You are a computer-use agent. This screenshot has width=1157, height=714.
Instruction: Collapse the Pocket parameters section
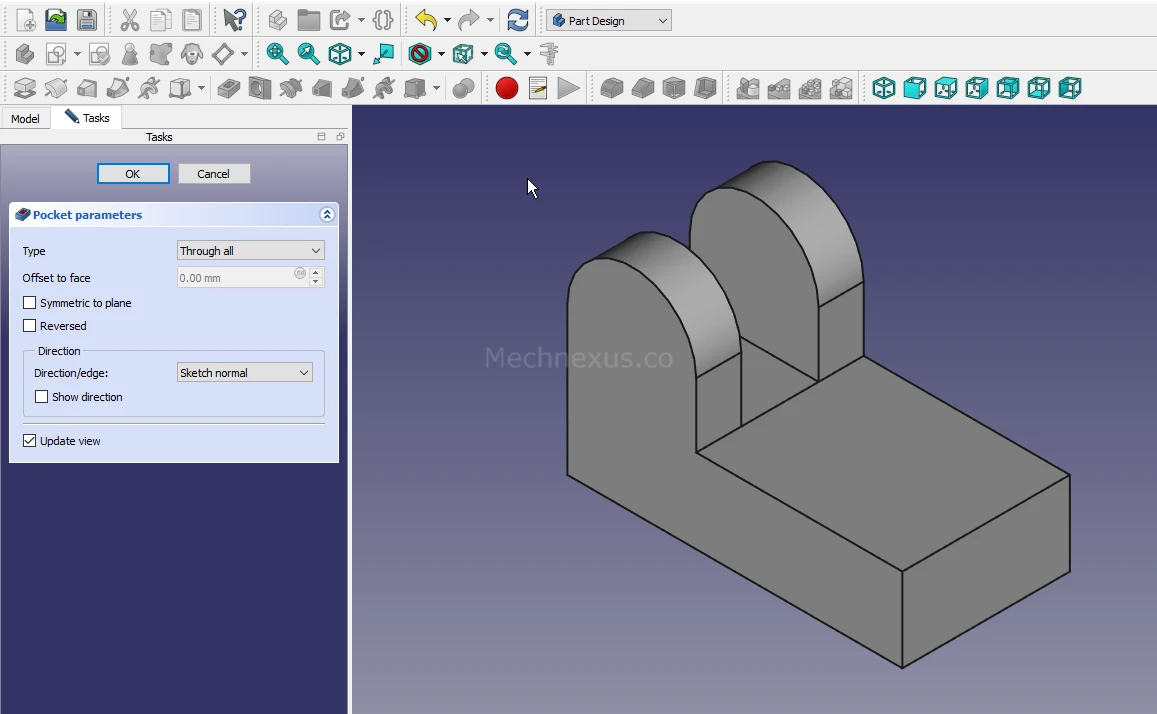click(327, 215)
